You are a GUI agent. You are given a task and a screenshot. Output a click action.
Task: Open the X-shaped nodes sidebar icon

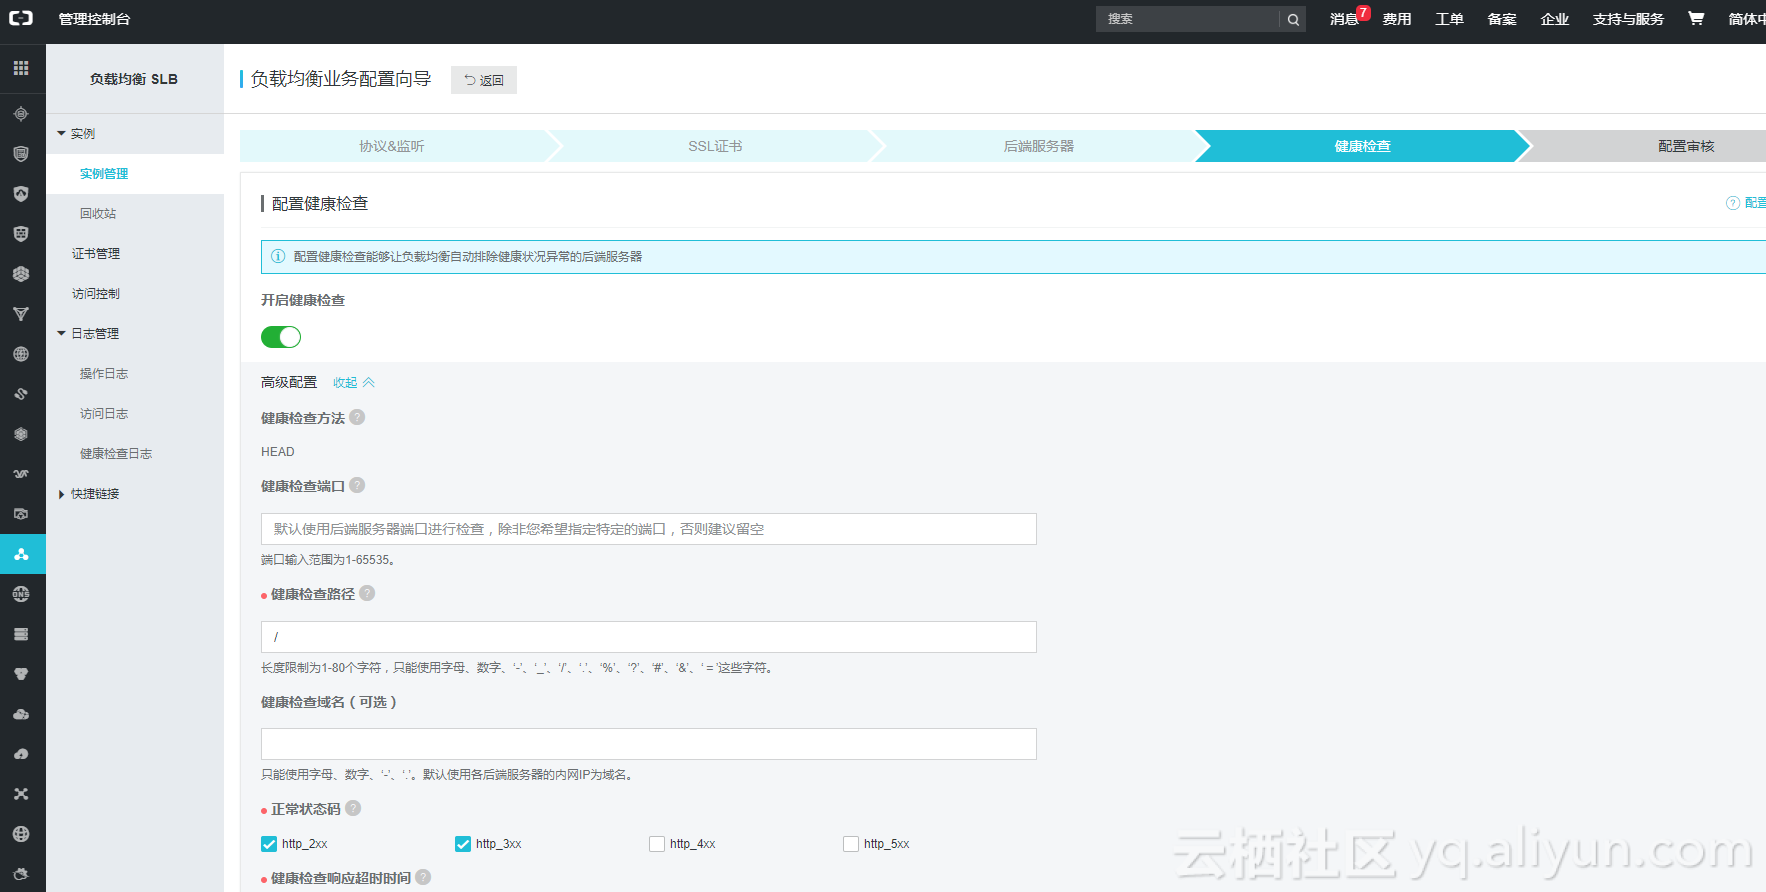21,794
